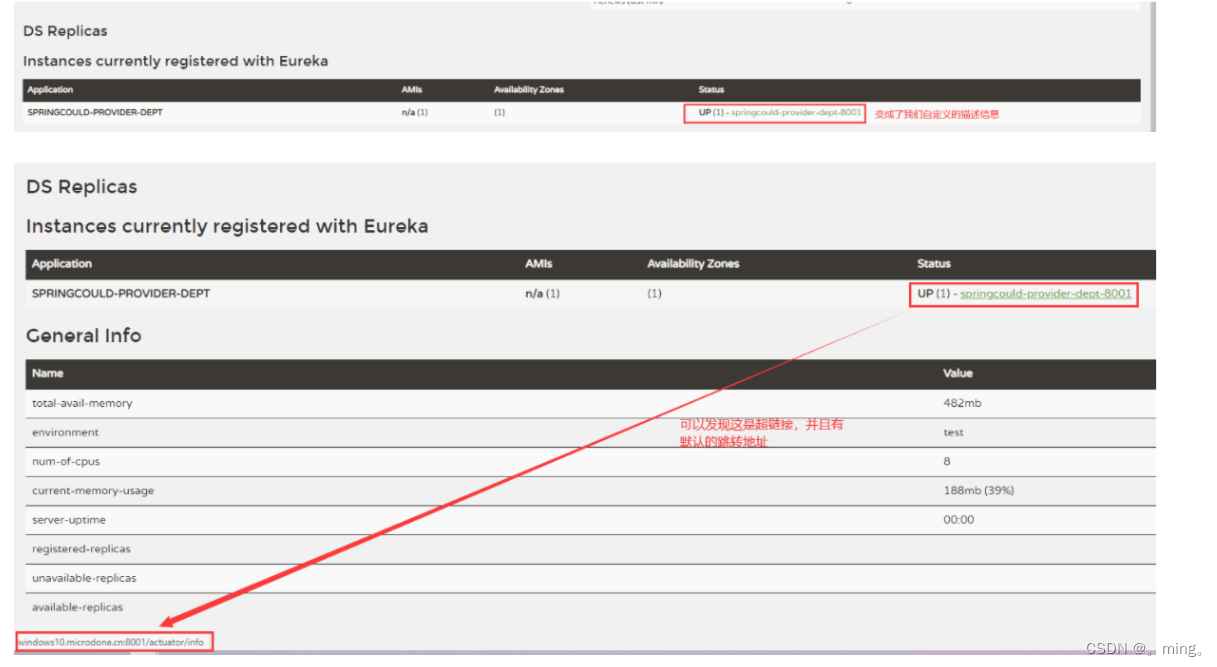Image resolution: width=1217 pixels, height=667 pixels.
Task: Select the num-of-cpus row name
Action: coord(66,462)
